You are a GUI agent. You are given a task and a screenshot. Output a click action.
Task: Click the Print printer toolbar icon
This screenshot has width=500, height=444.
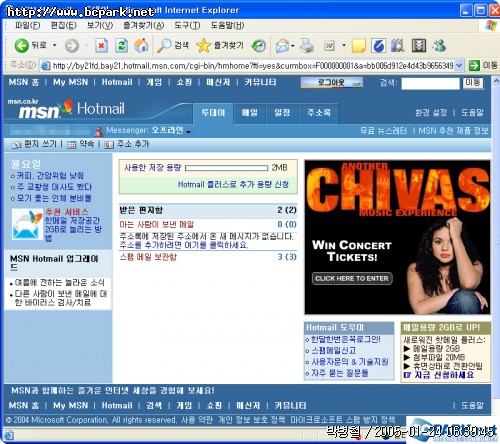[x=307, y=46]
